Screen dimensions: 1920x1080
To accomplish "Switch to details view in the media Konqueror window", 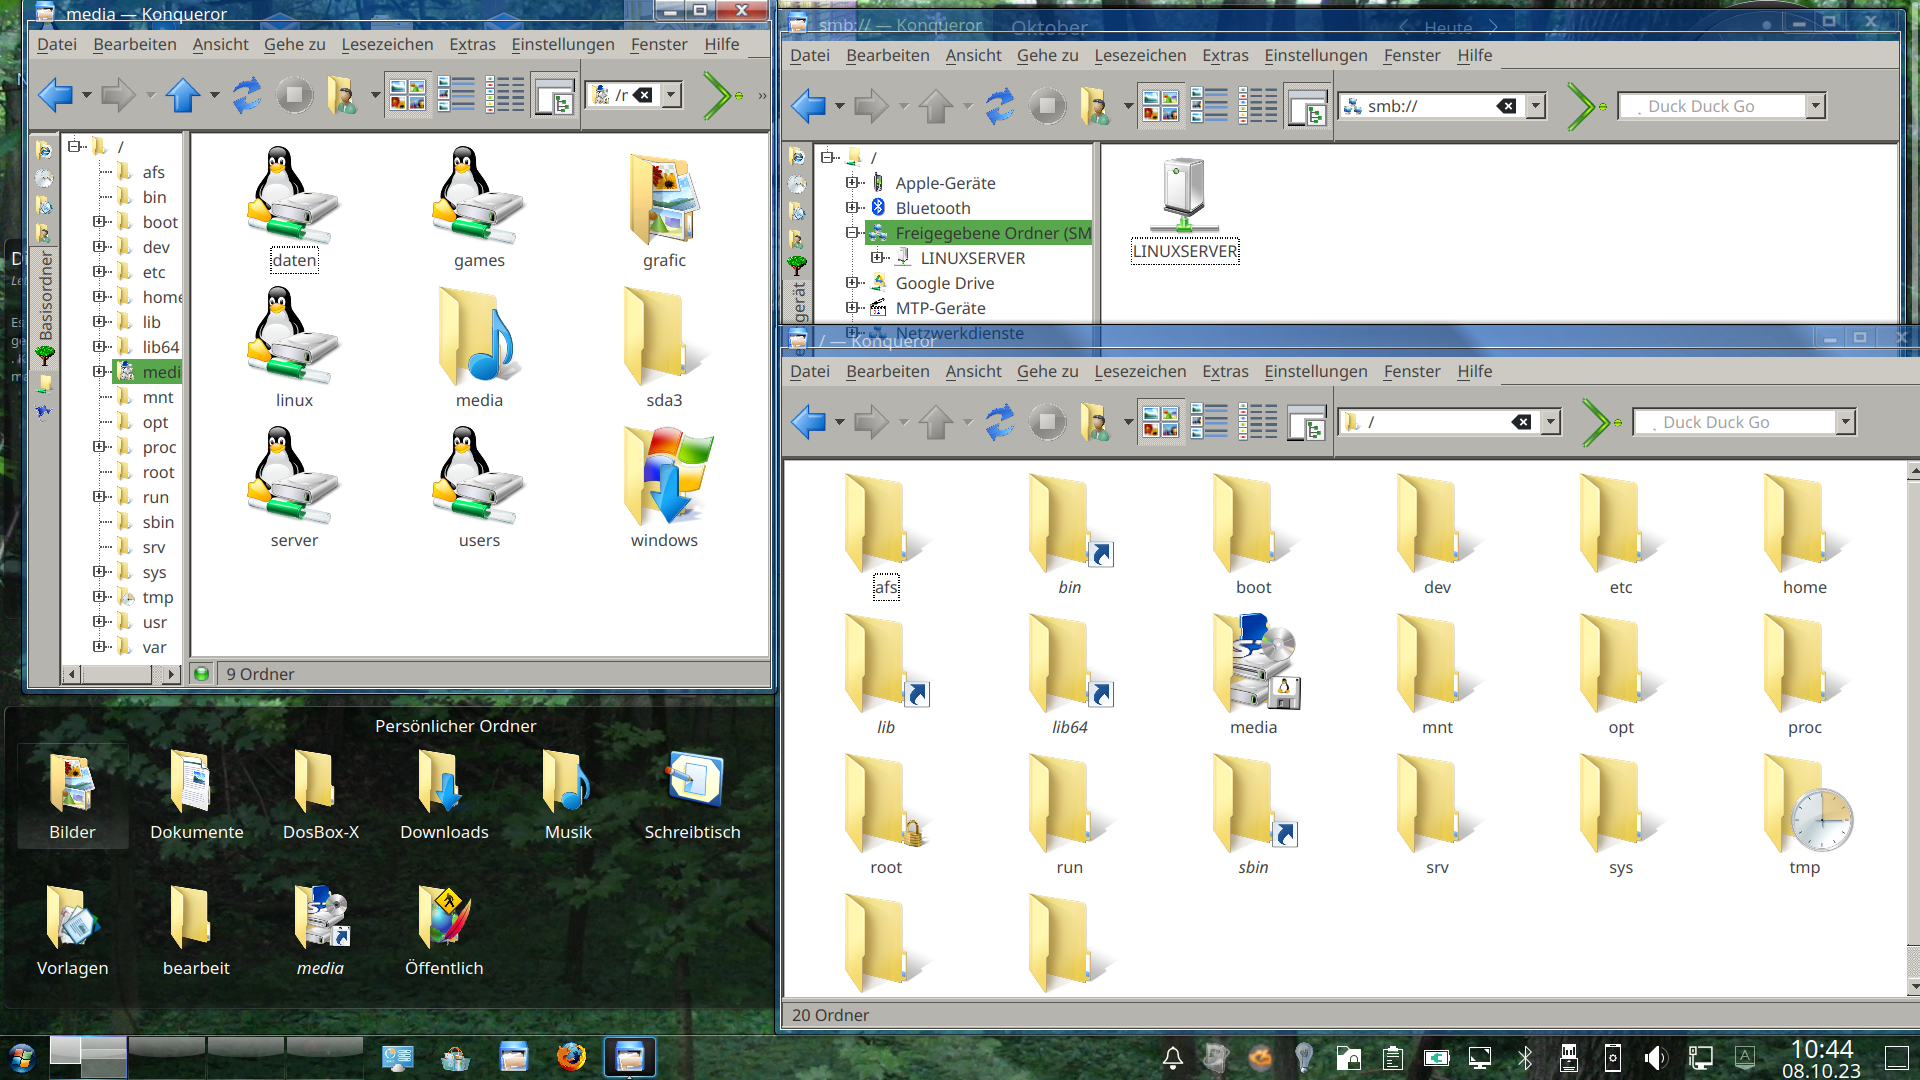I will pos(456,96).
